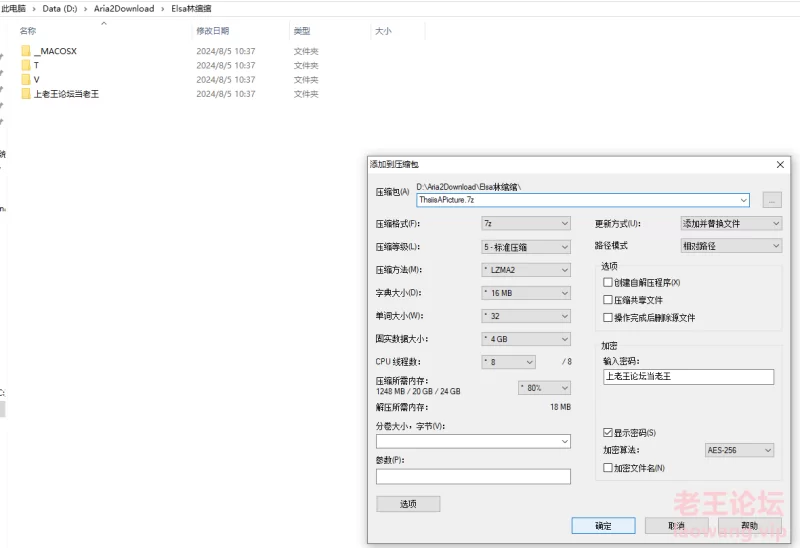The image size is (800, 548).
Task: Select the 上老王论坛当老王 folder icon
Action: pos(26,94)
